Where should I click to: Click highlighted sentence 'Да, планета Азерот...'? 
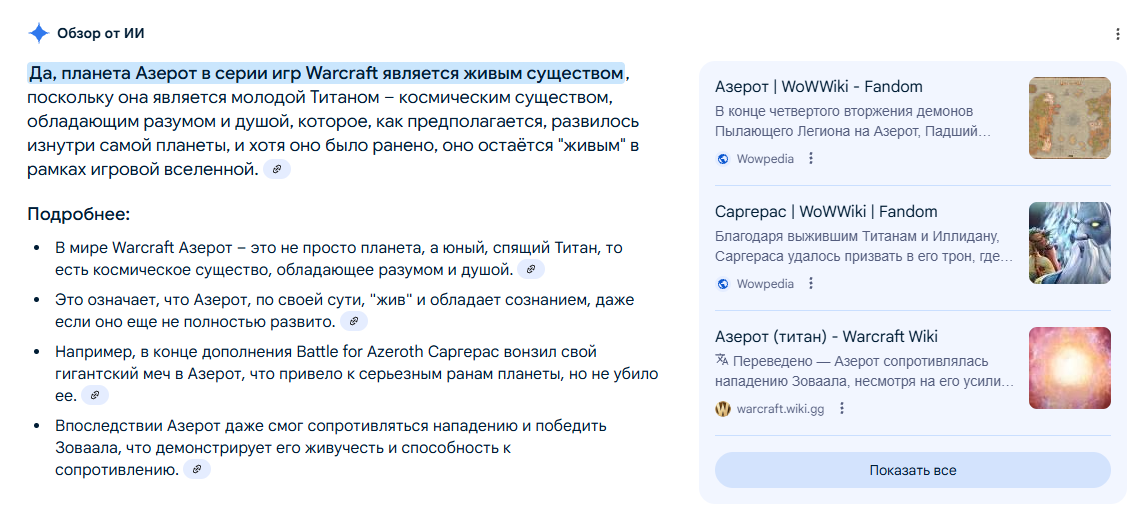[325, 74]
